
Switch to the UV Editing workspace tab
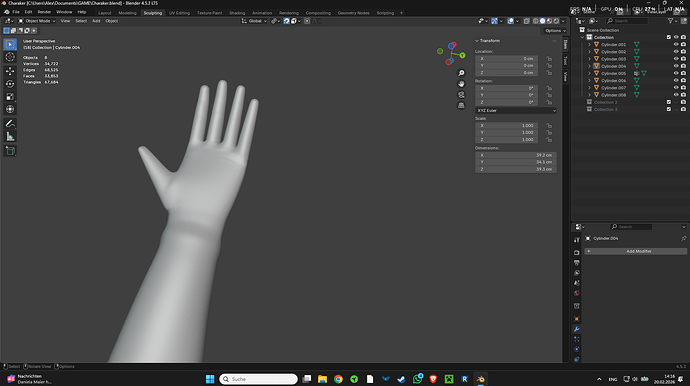[x=179, y=13]
